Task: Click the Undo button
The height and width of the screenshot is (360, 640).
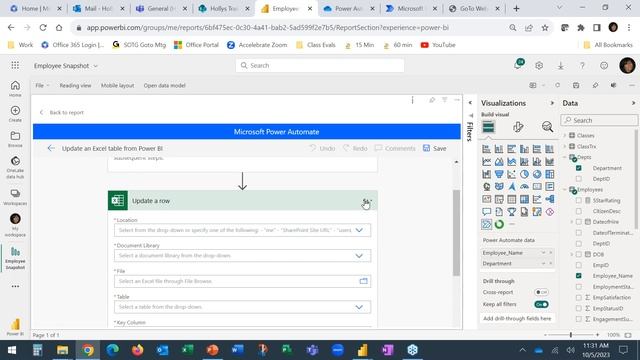Action: coord(322,148)
